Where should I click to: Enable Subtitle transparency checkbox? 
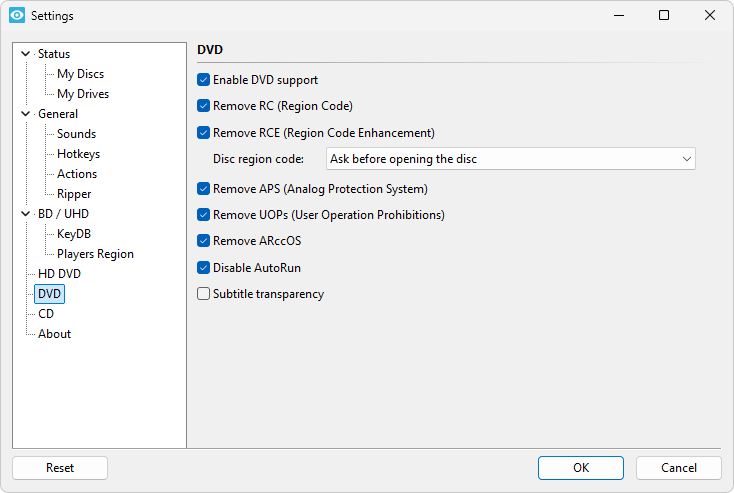[x=204, y=294]
